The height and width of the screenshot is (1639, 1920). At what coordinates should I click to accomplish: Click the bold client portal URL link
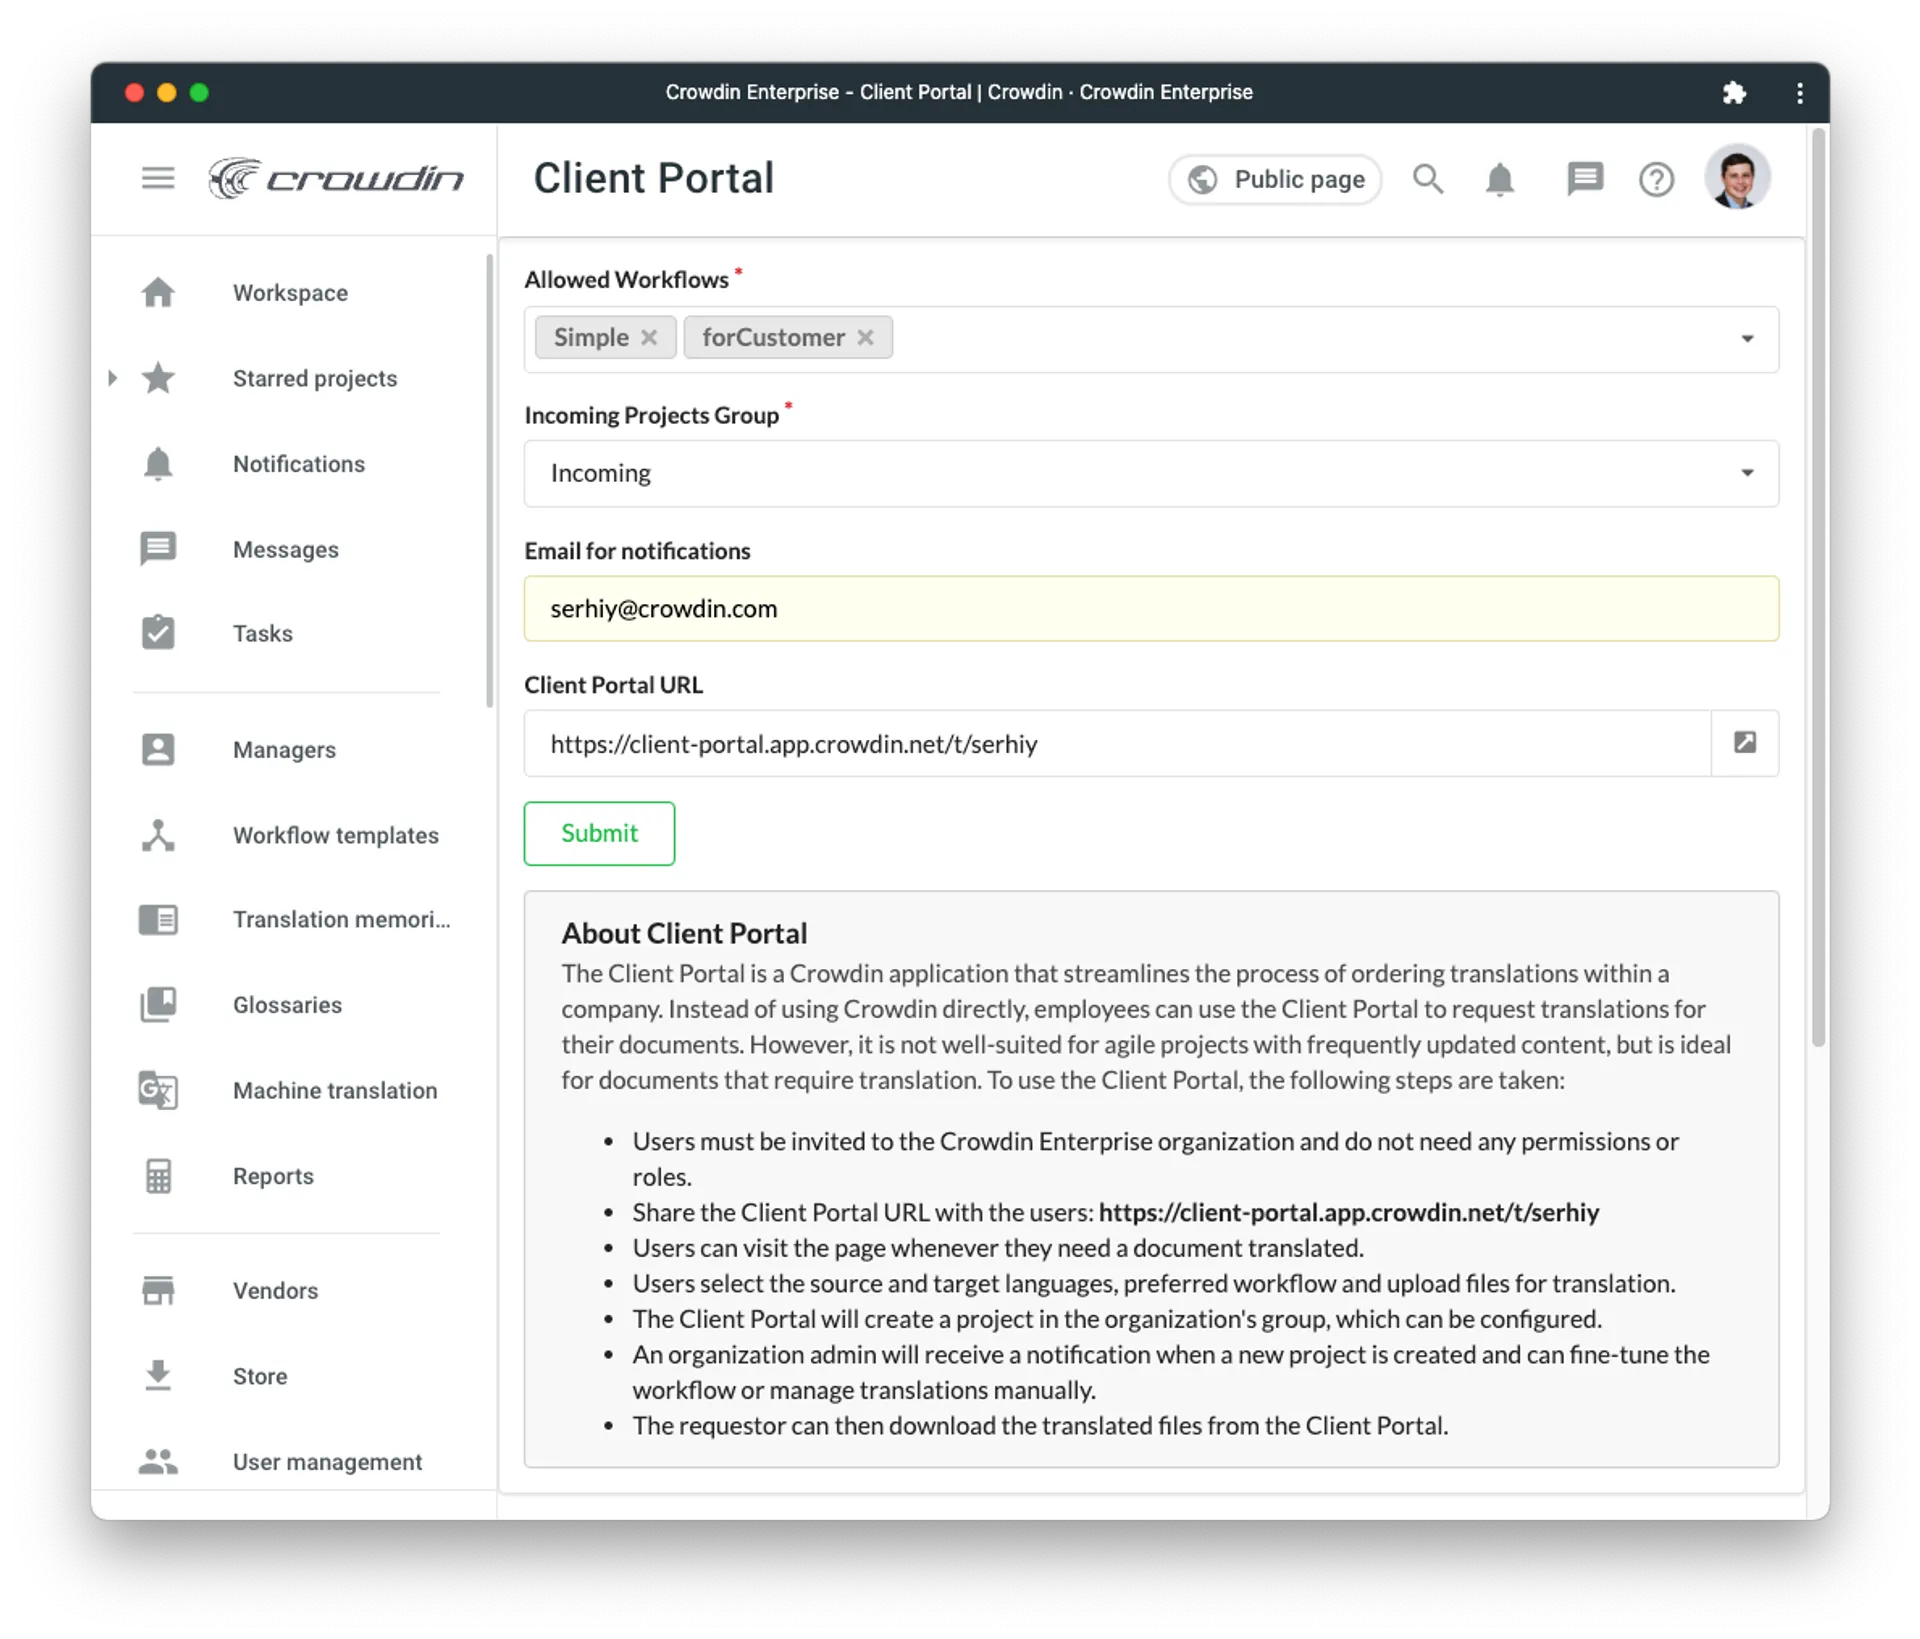point(1349,1212)
